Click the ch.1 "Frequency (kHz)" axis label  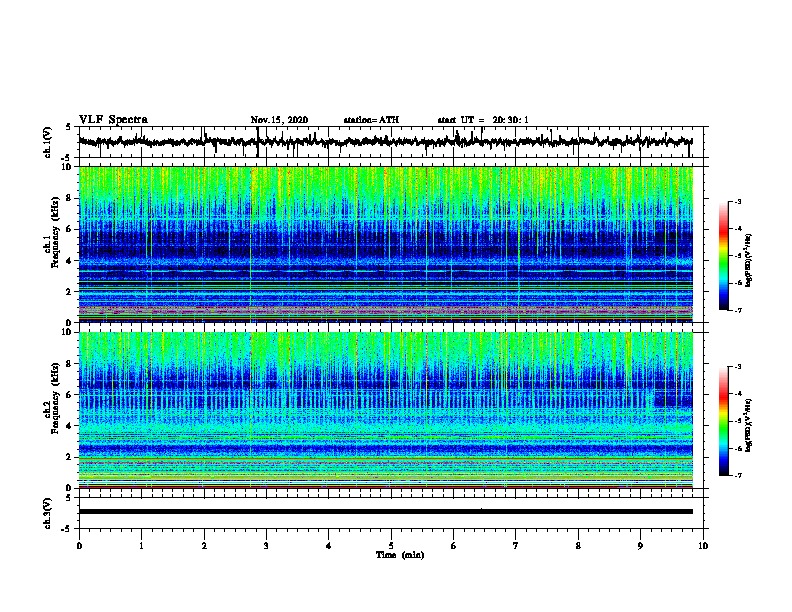pos(55,233)
